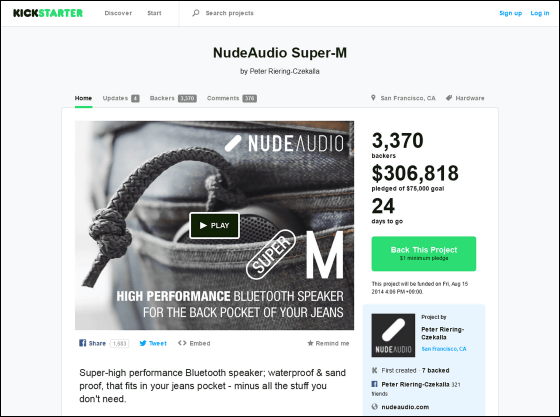The height and width of the screenshot is (417, 560).
Task: Click the Log in link
Action: pos(540,13)
